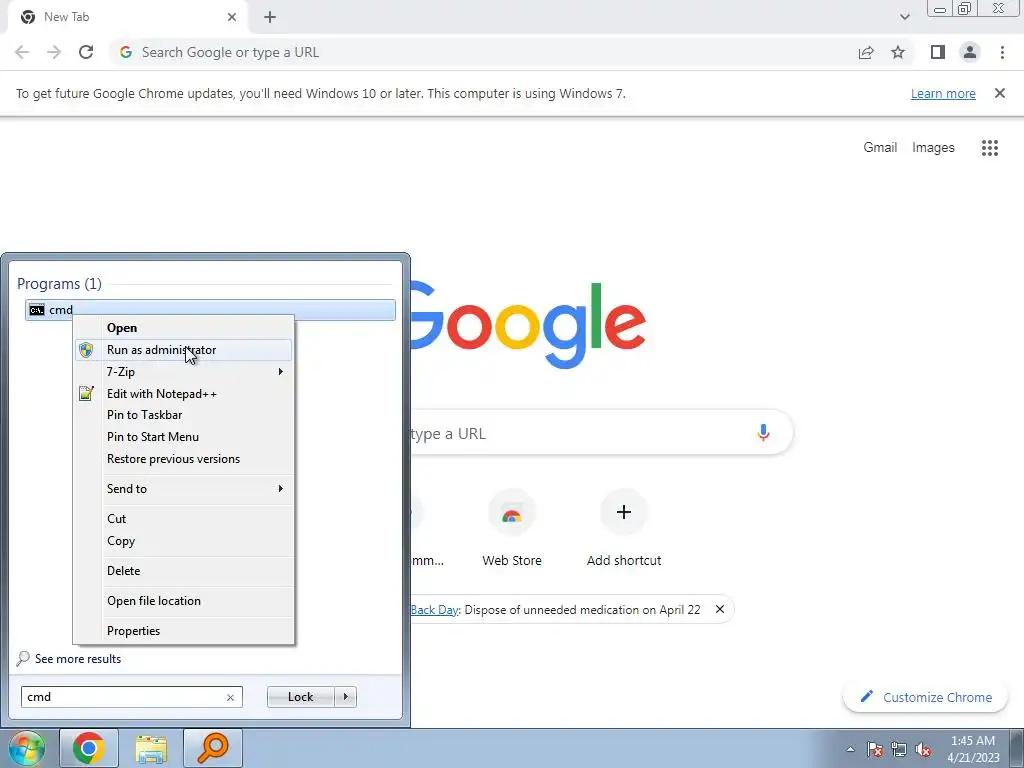This screenshot has height=768, width=1024.
Task: Open the Images link
Action: pyautogui.click(x=933, y=148)
